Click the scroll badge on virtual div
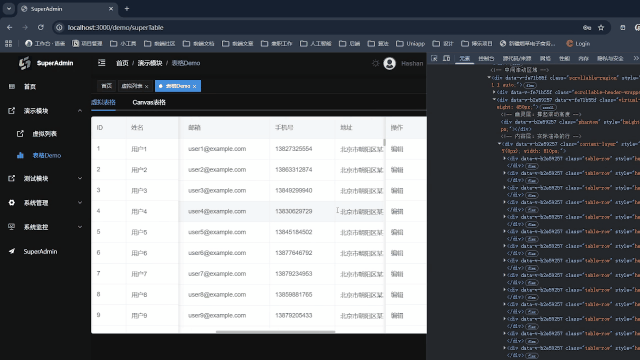Image resolution: width=640 pixels, height=360 pixels. tap(548, 107)
